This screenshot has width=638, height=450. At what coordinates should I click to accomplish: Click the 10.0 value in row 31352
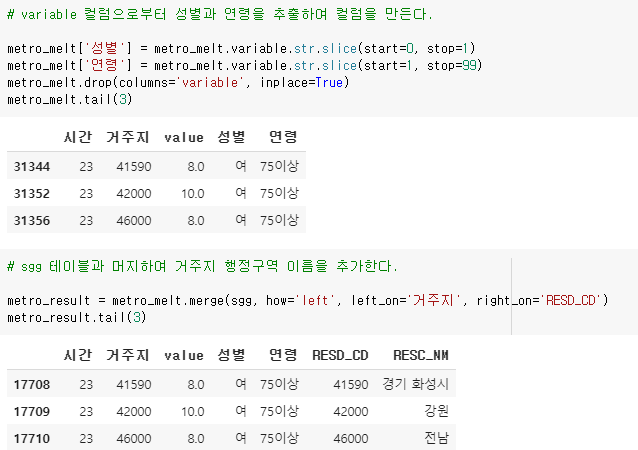193,194
